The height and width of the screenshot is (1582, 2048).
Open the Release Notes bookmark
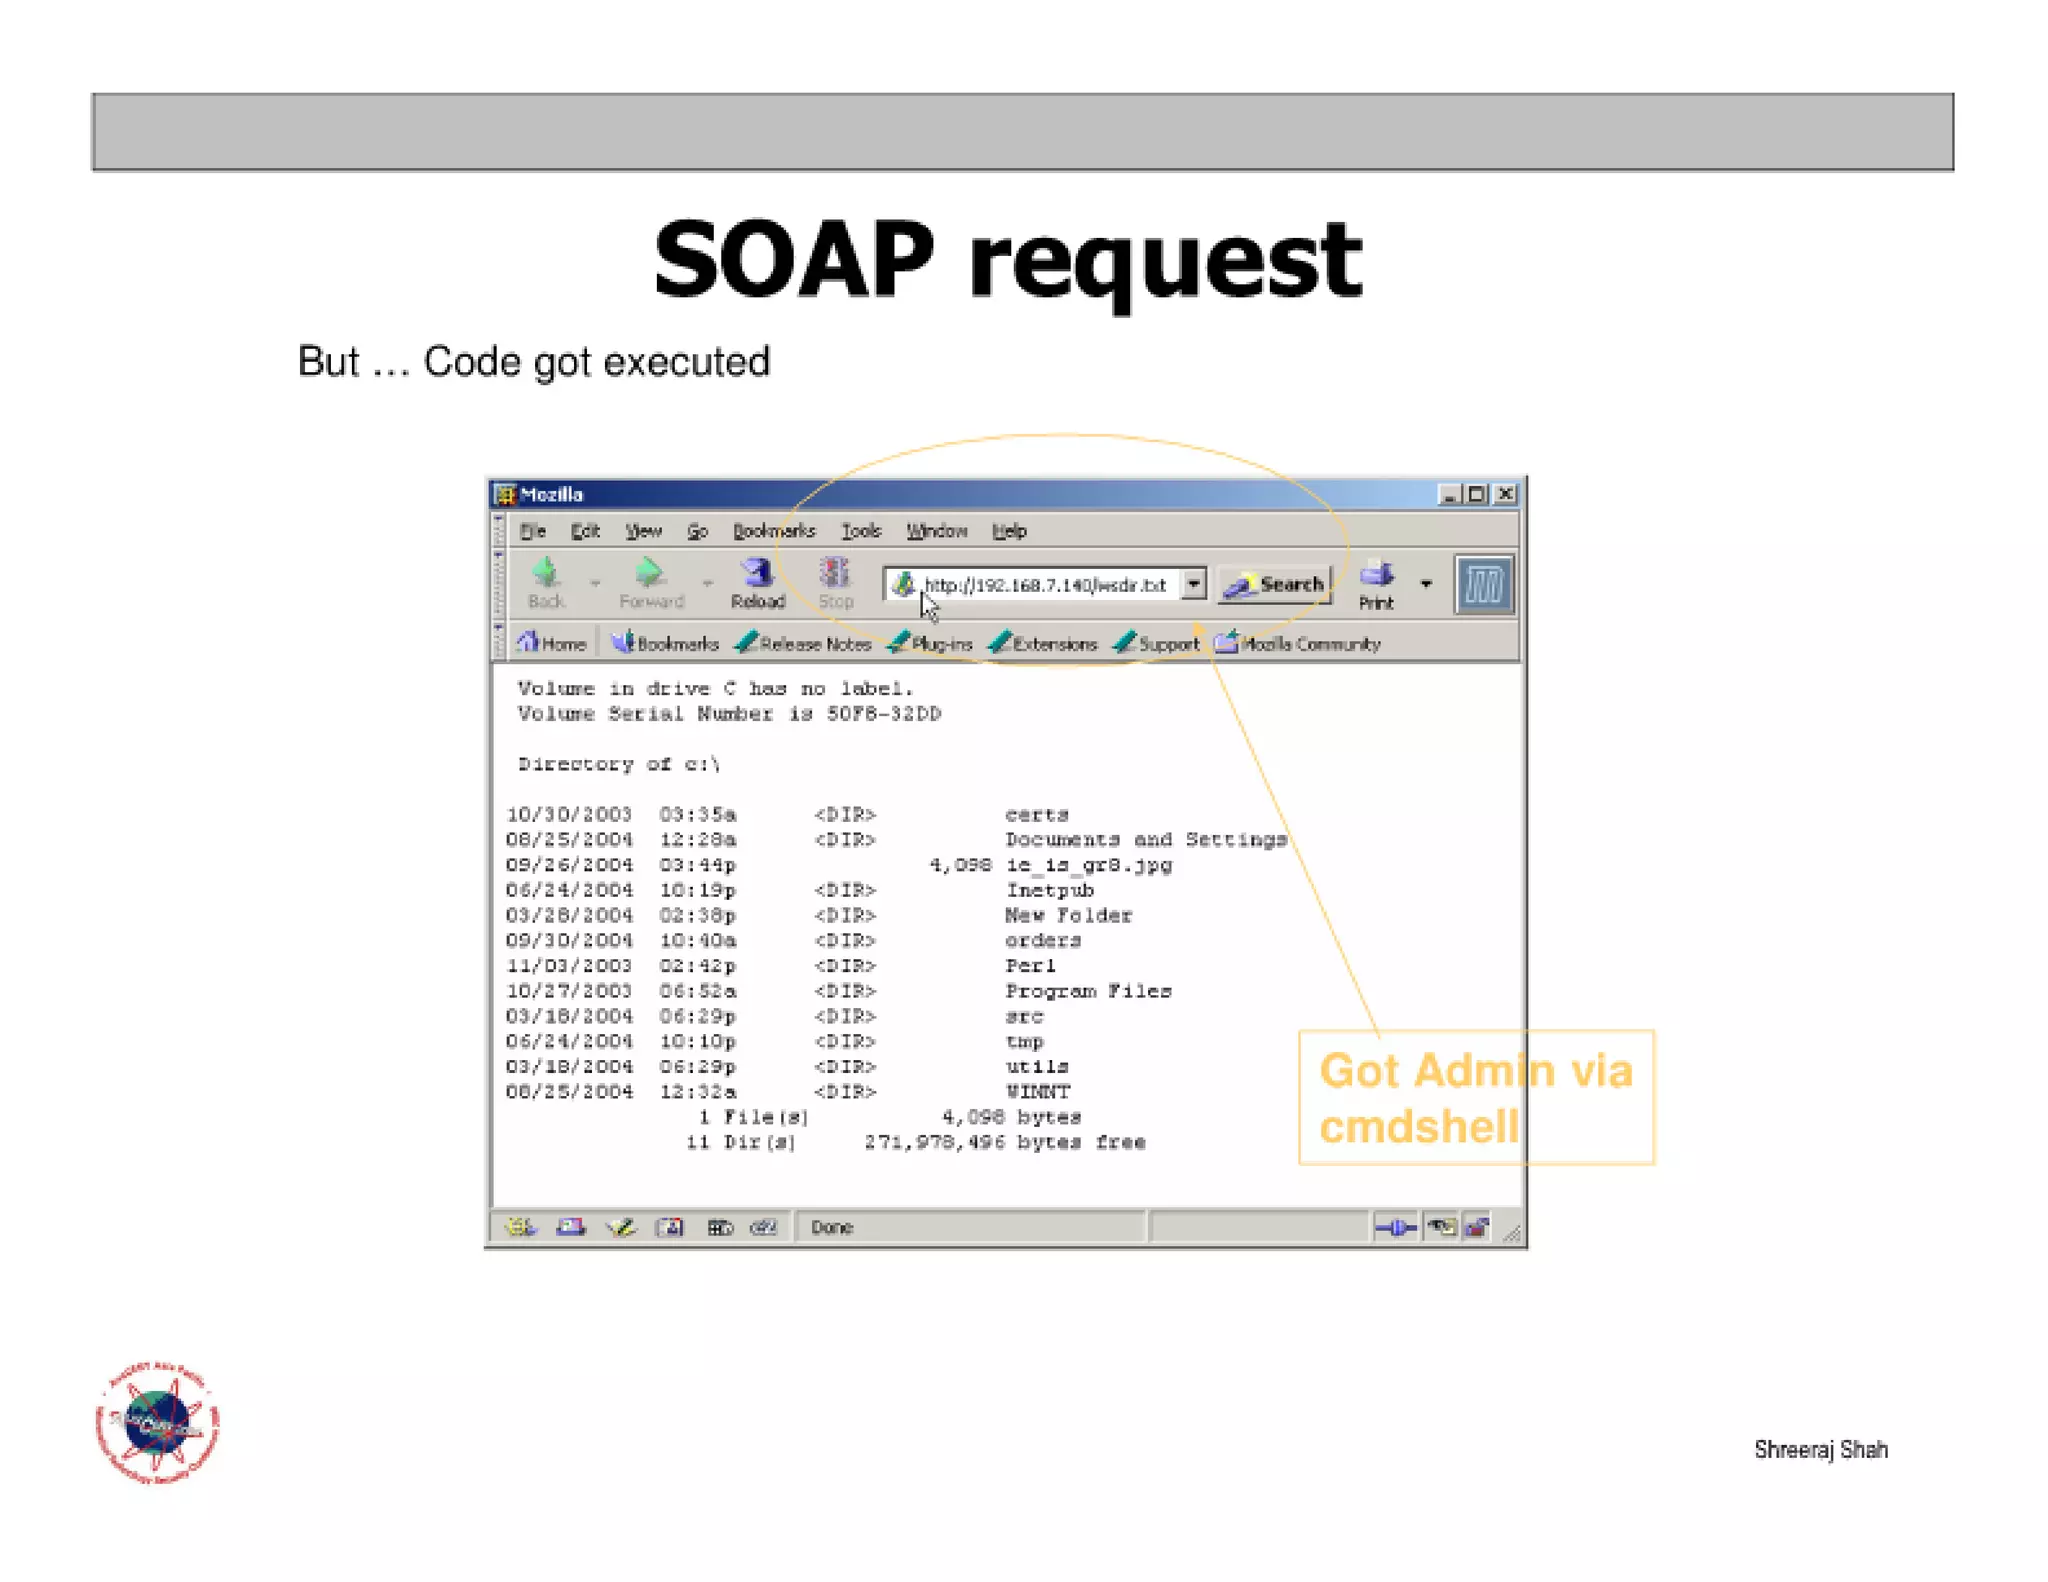click(x=803, y=643)
